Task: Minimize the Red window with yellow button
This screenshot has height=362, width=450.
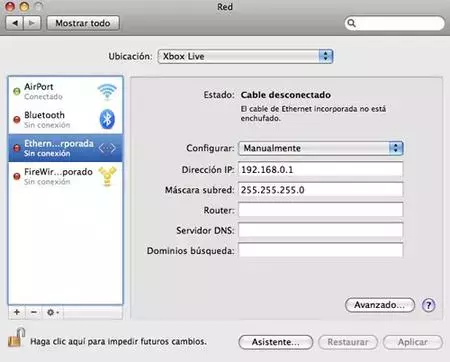Action: pos(24,6)
